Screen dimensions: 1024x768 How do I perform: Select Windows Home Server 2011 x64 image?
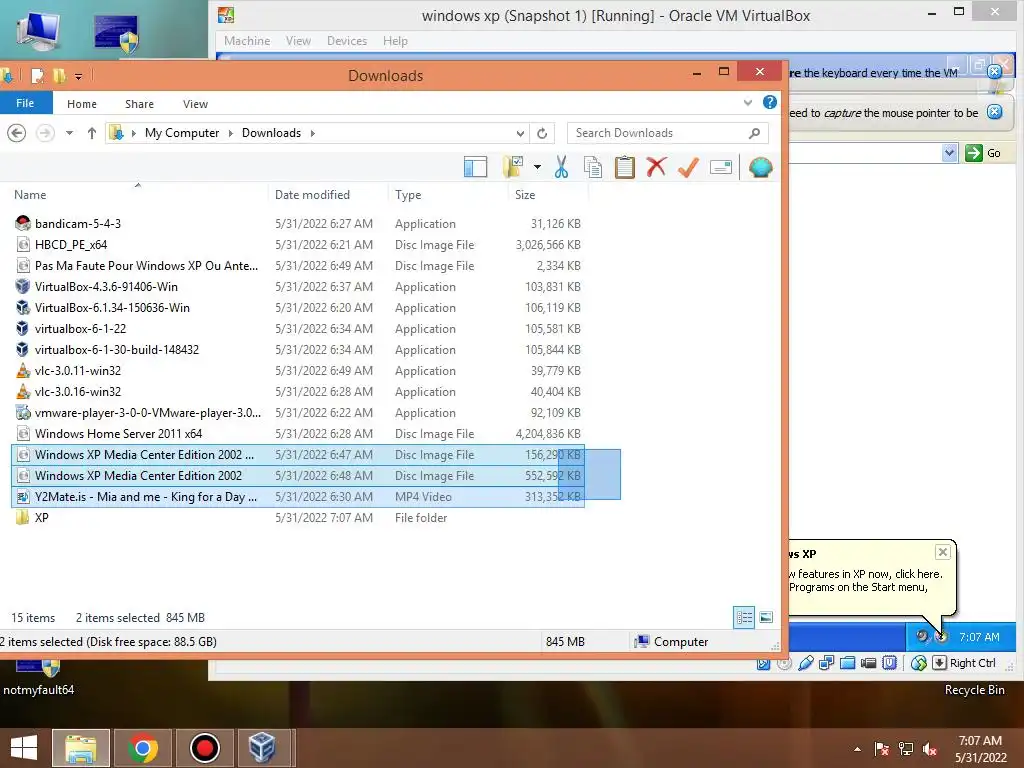(118, 434)
